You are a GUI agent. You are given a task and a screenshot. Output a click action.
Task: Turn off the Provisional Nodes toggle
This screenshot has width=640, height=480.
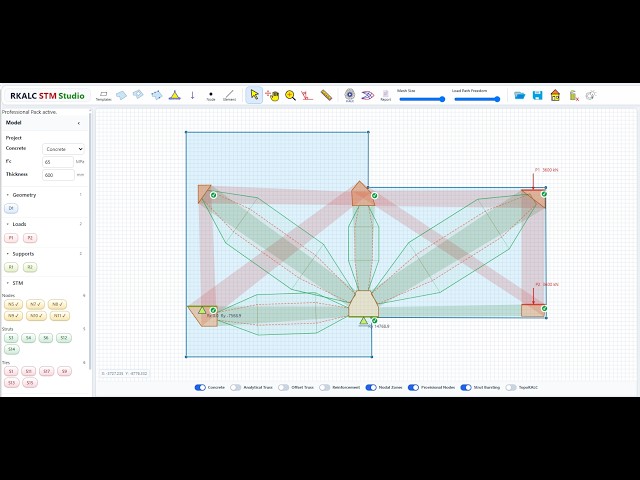pyautogui.click(x=413, y=387)
